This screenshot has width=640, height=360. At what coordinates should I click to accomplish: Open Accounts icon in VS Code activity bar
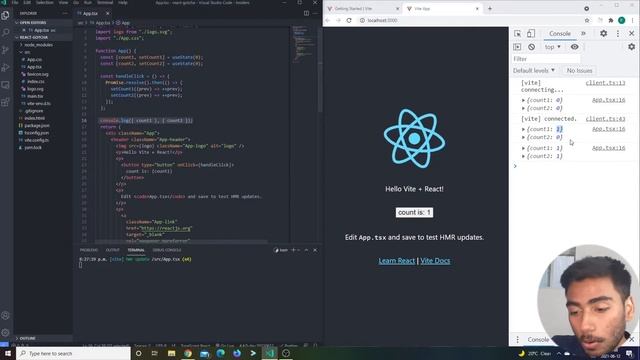click(5, 316)
